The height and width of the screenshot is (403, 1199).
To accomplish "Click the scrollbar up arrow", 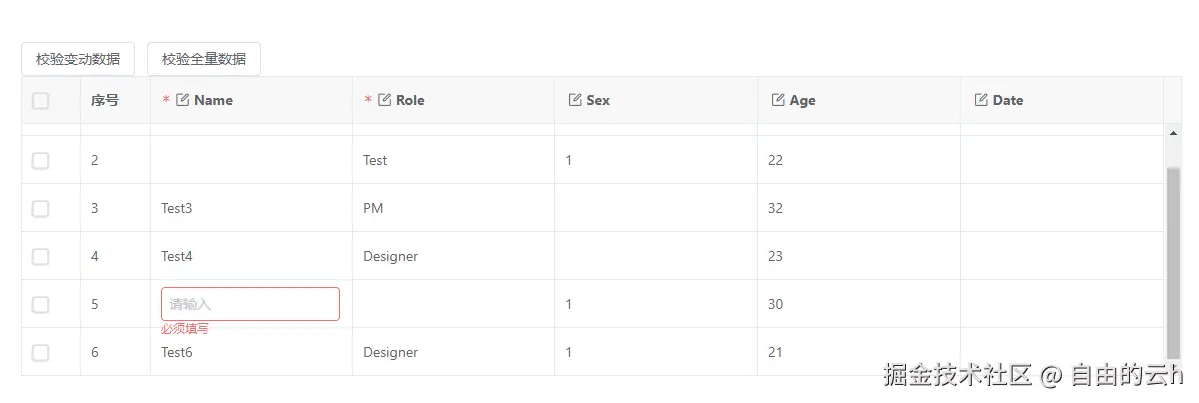I will (x=1173, y=132).
